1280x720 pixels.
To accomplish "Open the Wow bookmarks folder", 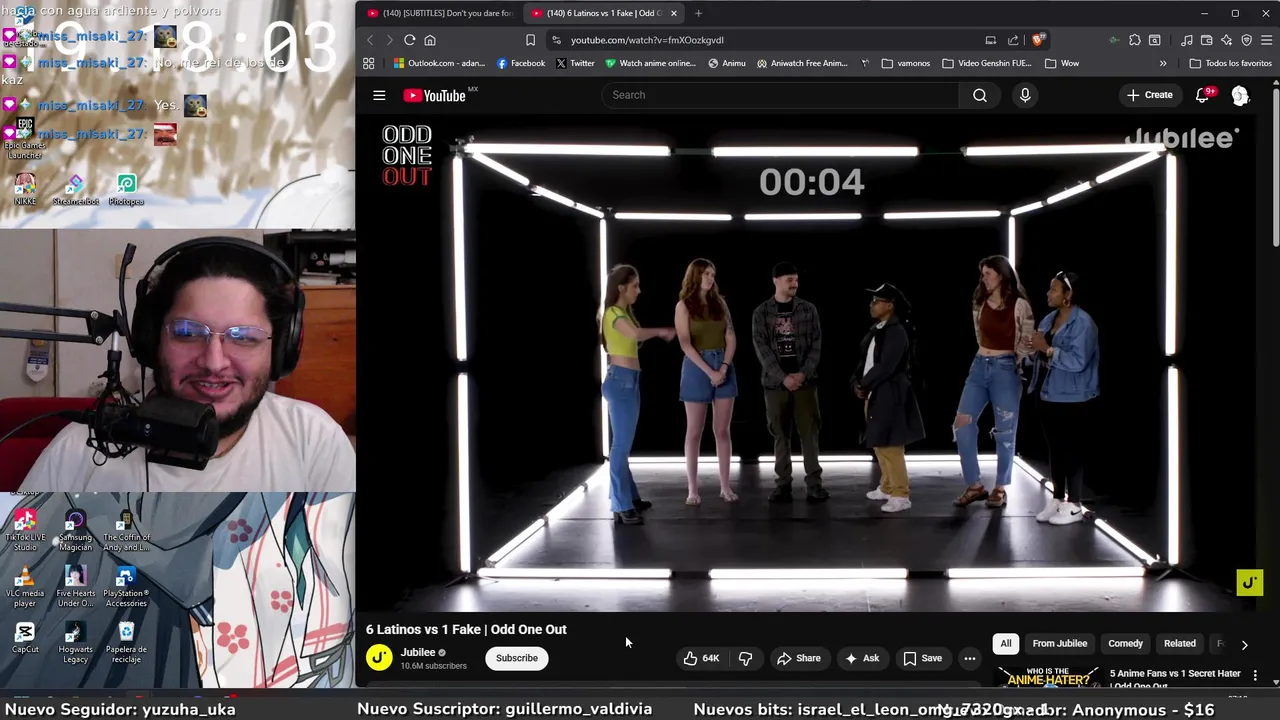I will (x=1062, y=63).
